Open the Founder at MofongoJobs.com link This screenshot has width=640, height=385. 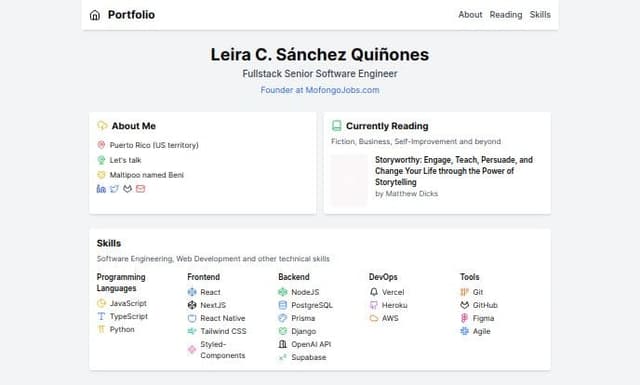tap(320, 90)
